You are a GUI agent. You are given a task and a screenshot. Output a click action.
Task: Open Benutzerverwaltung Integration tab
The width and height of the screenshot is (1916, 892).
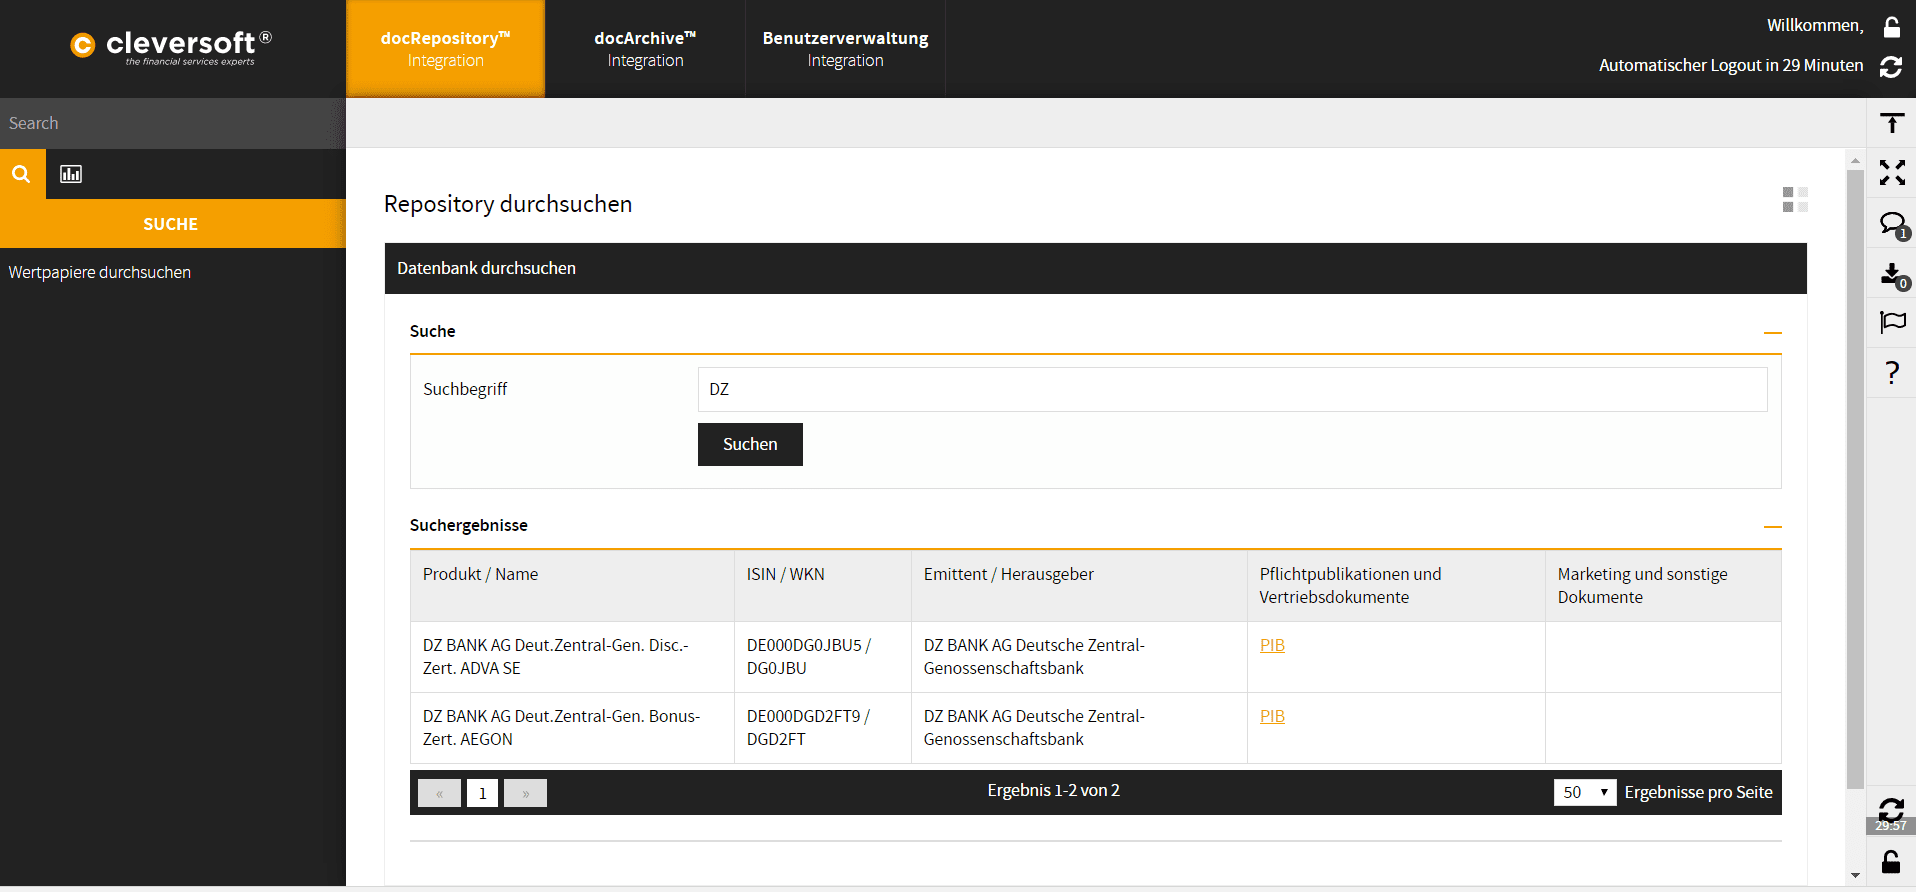845,49
